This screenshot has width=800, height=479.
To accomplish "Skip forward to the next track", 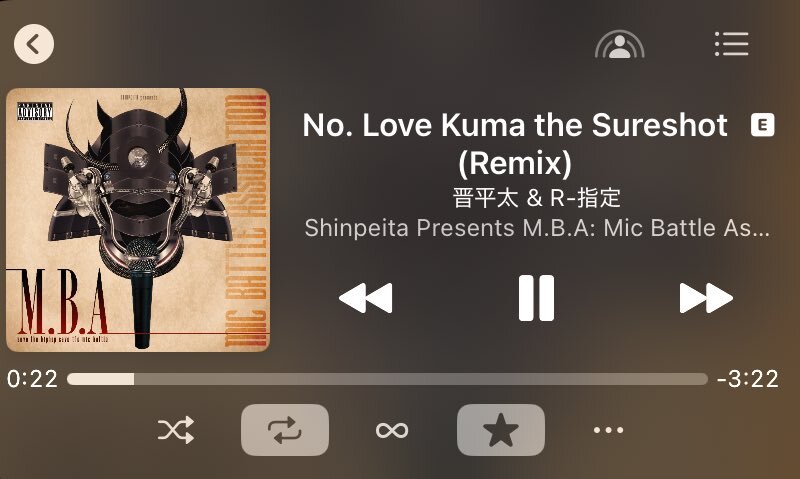I will pos(706,298).
